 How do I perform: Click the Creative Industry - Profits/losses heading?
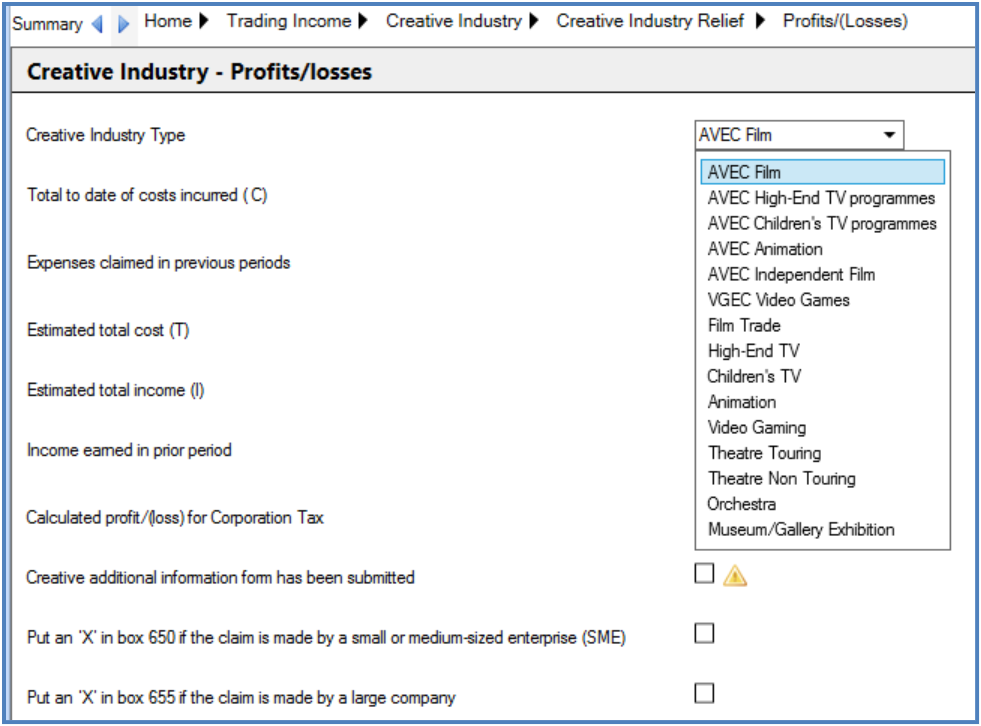(199, 71)
